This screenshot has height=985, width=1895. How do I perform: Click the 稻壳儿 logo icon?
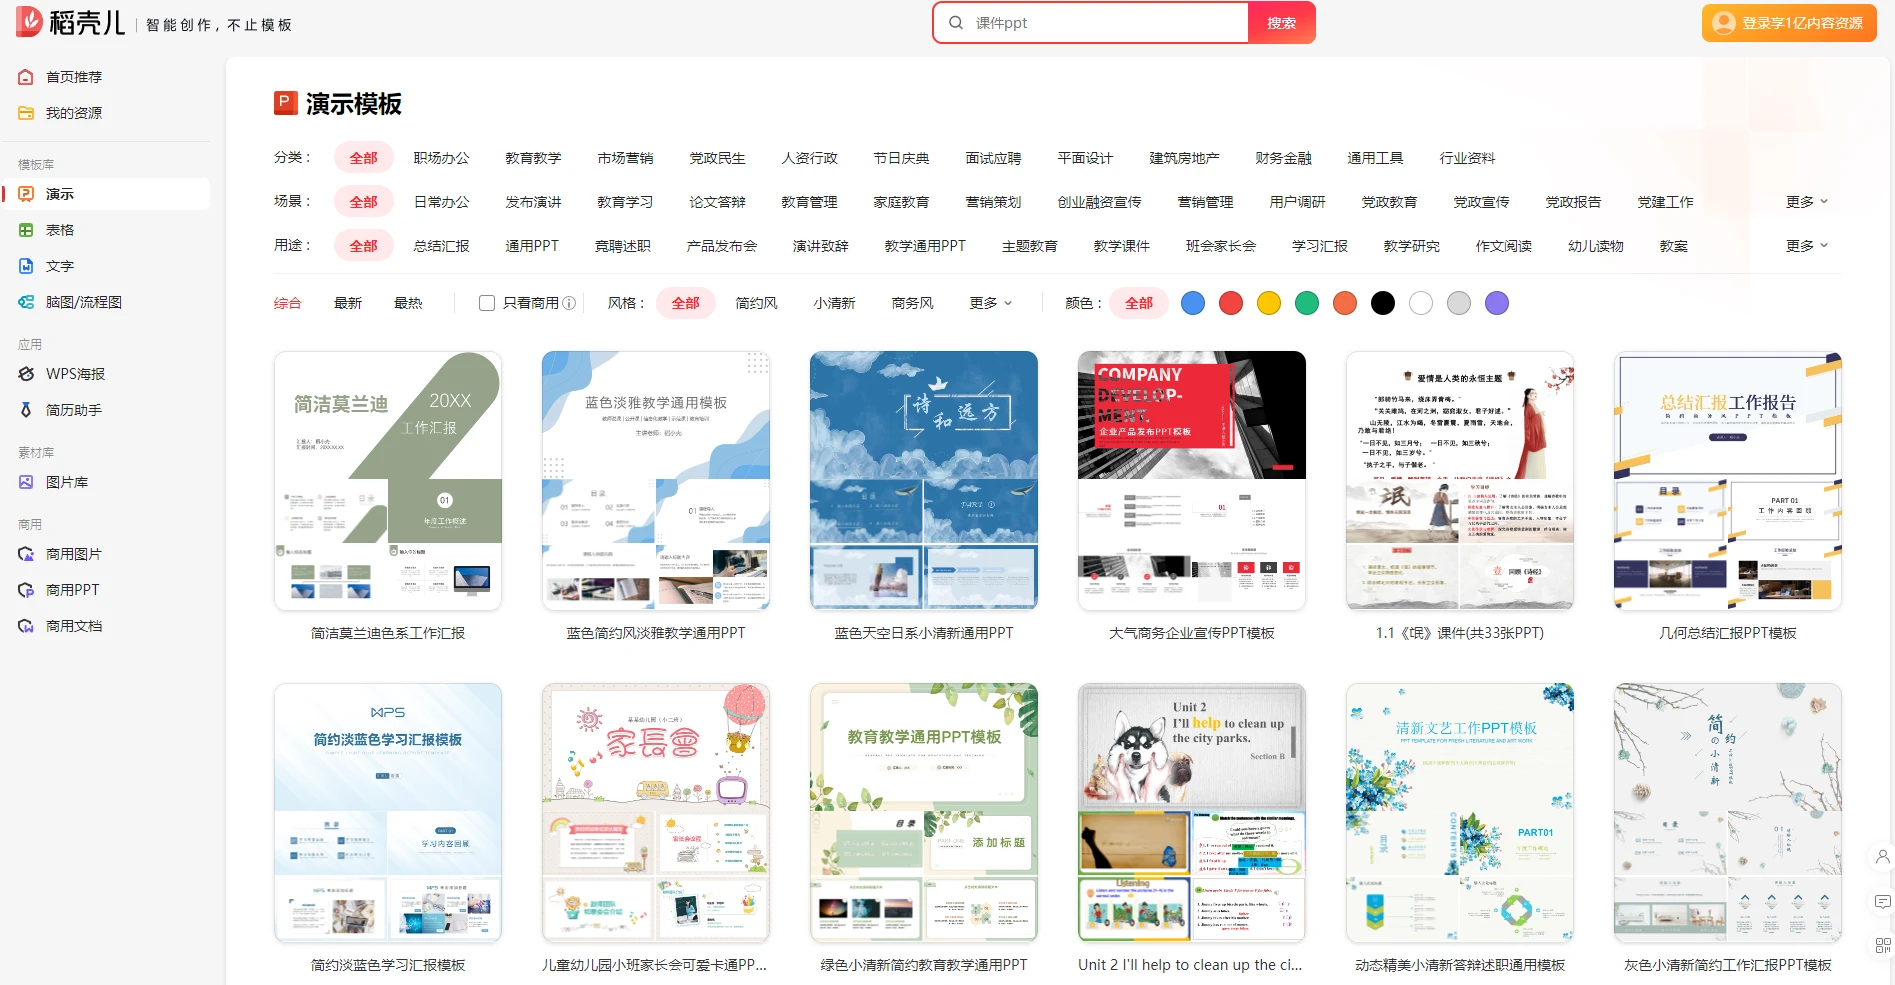[x=29, y=22]
